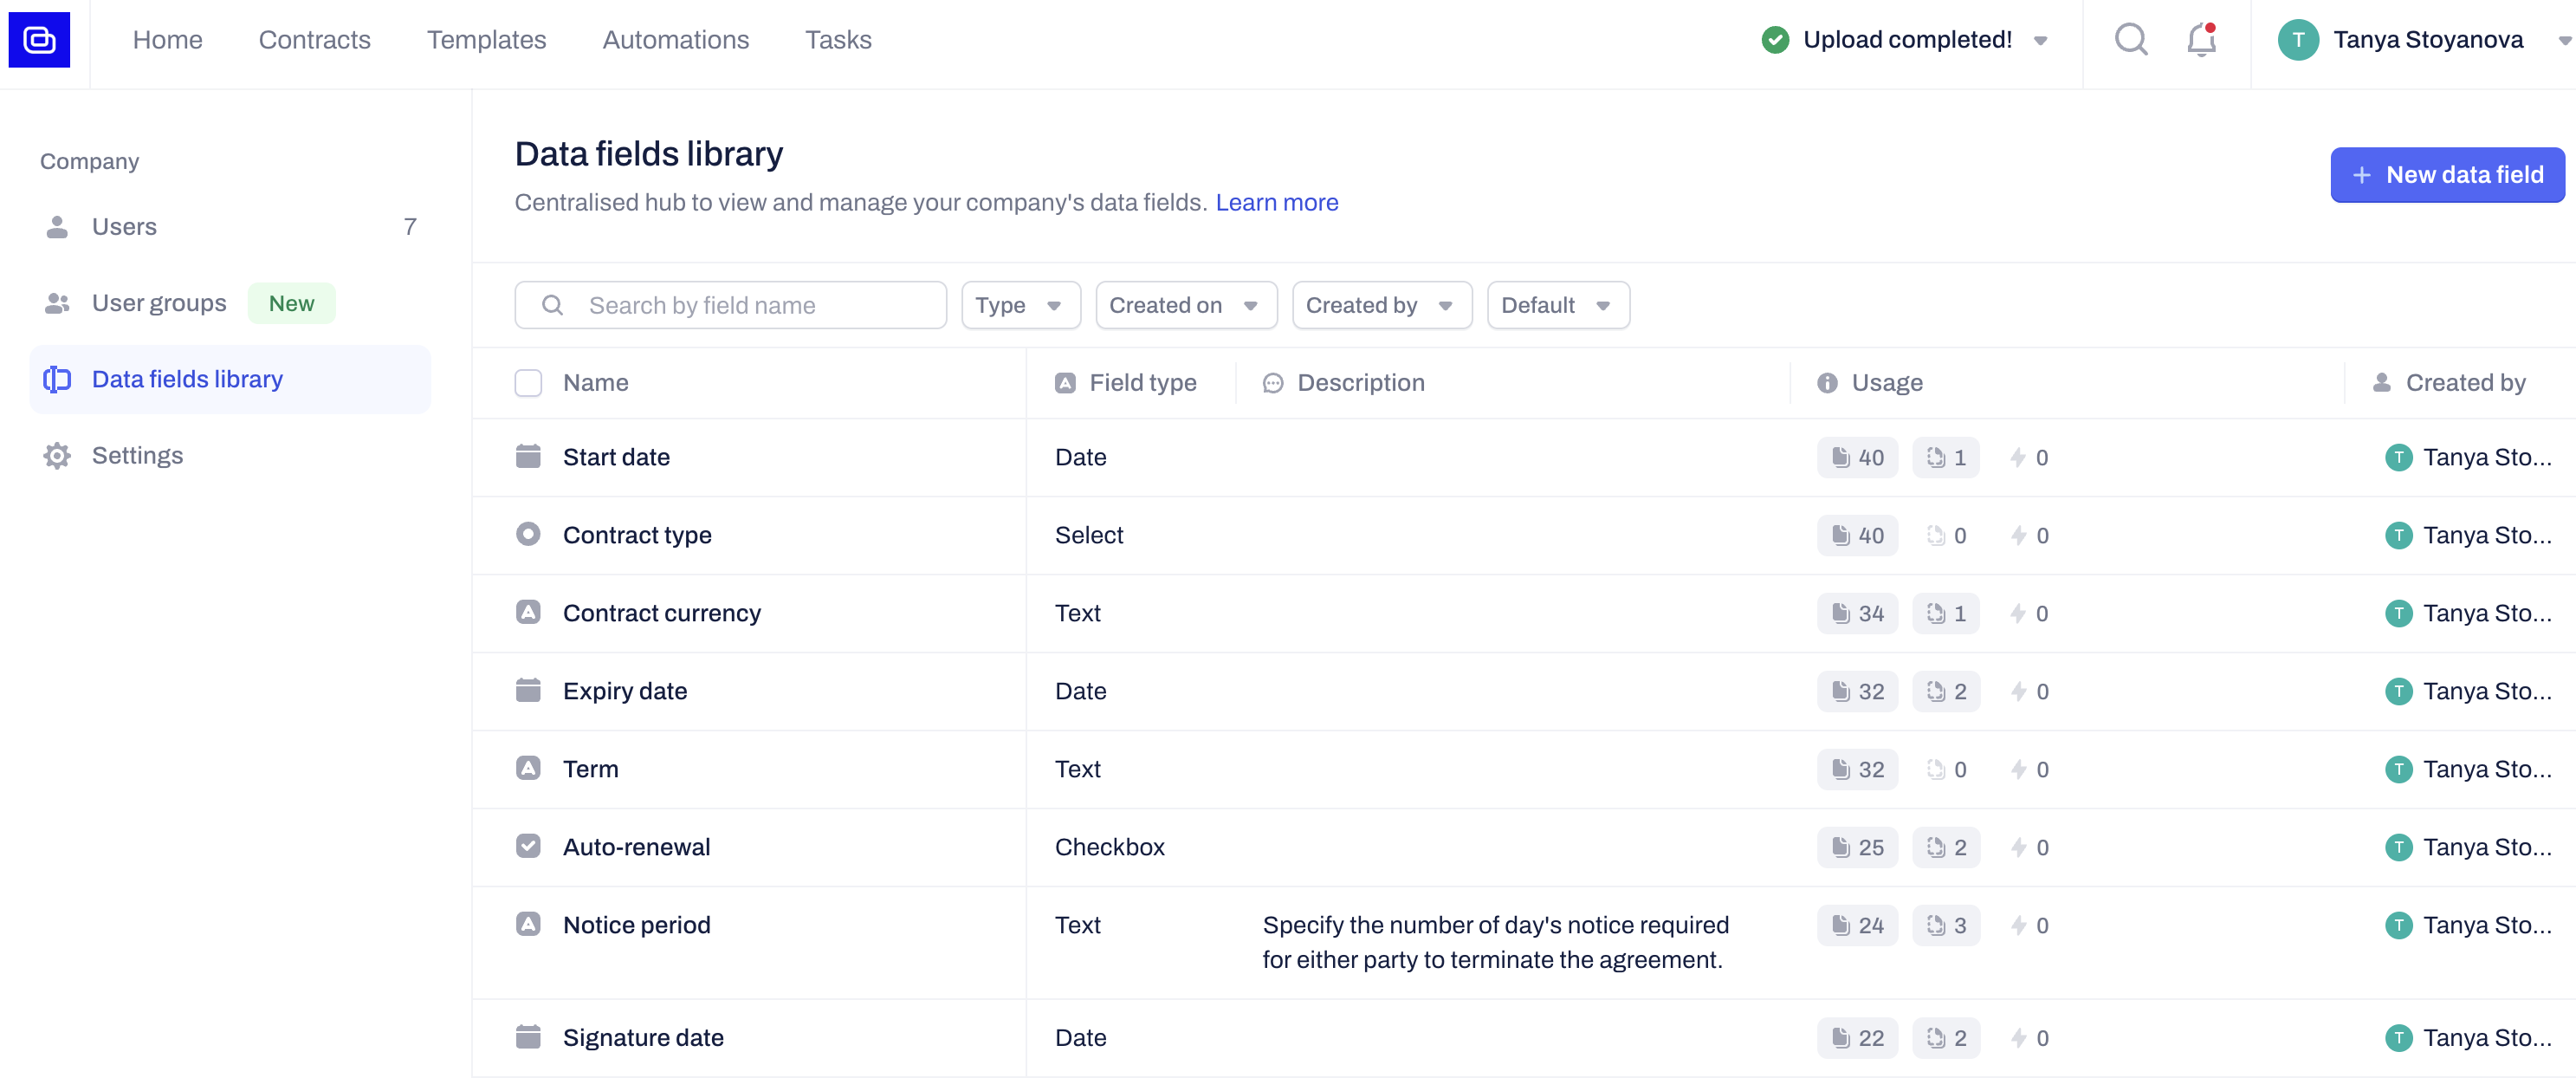
Task: Open the Automations nav tab
Action: click(x=675, y=39)
